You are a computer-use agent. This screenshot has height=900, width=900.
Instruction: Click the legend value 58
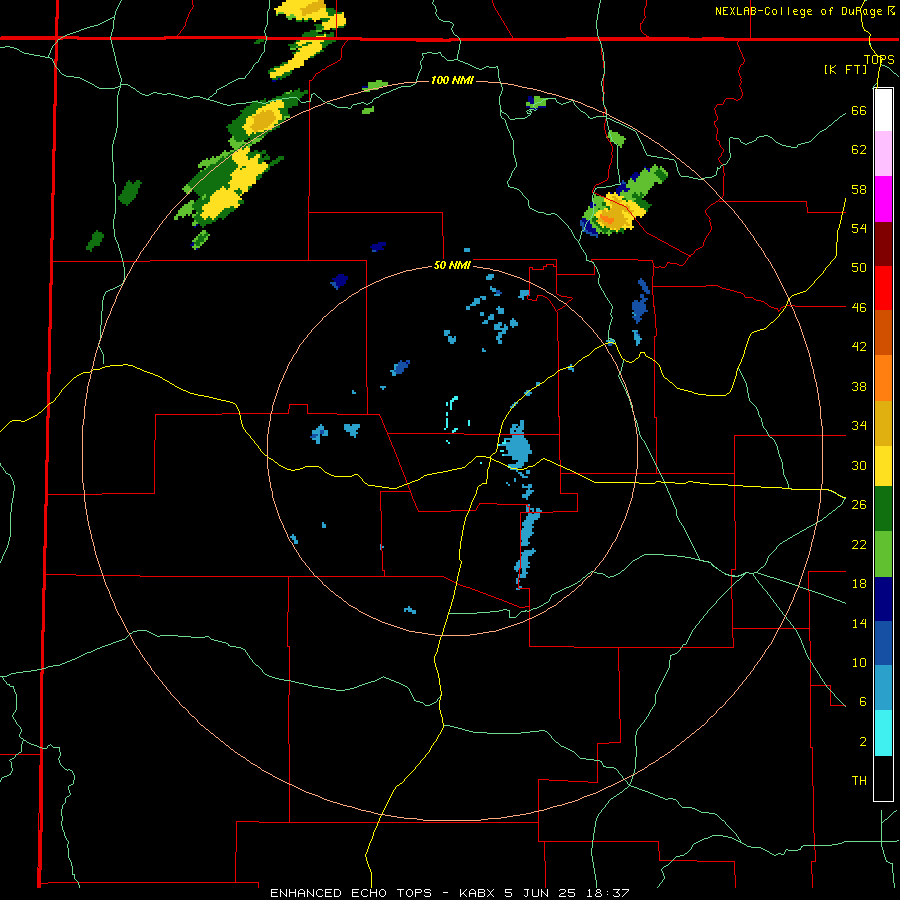pos(859,189)
